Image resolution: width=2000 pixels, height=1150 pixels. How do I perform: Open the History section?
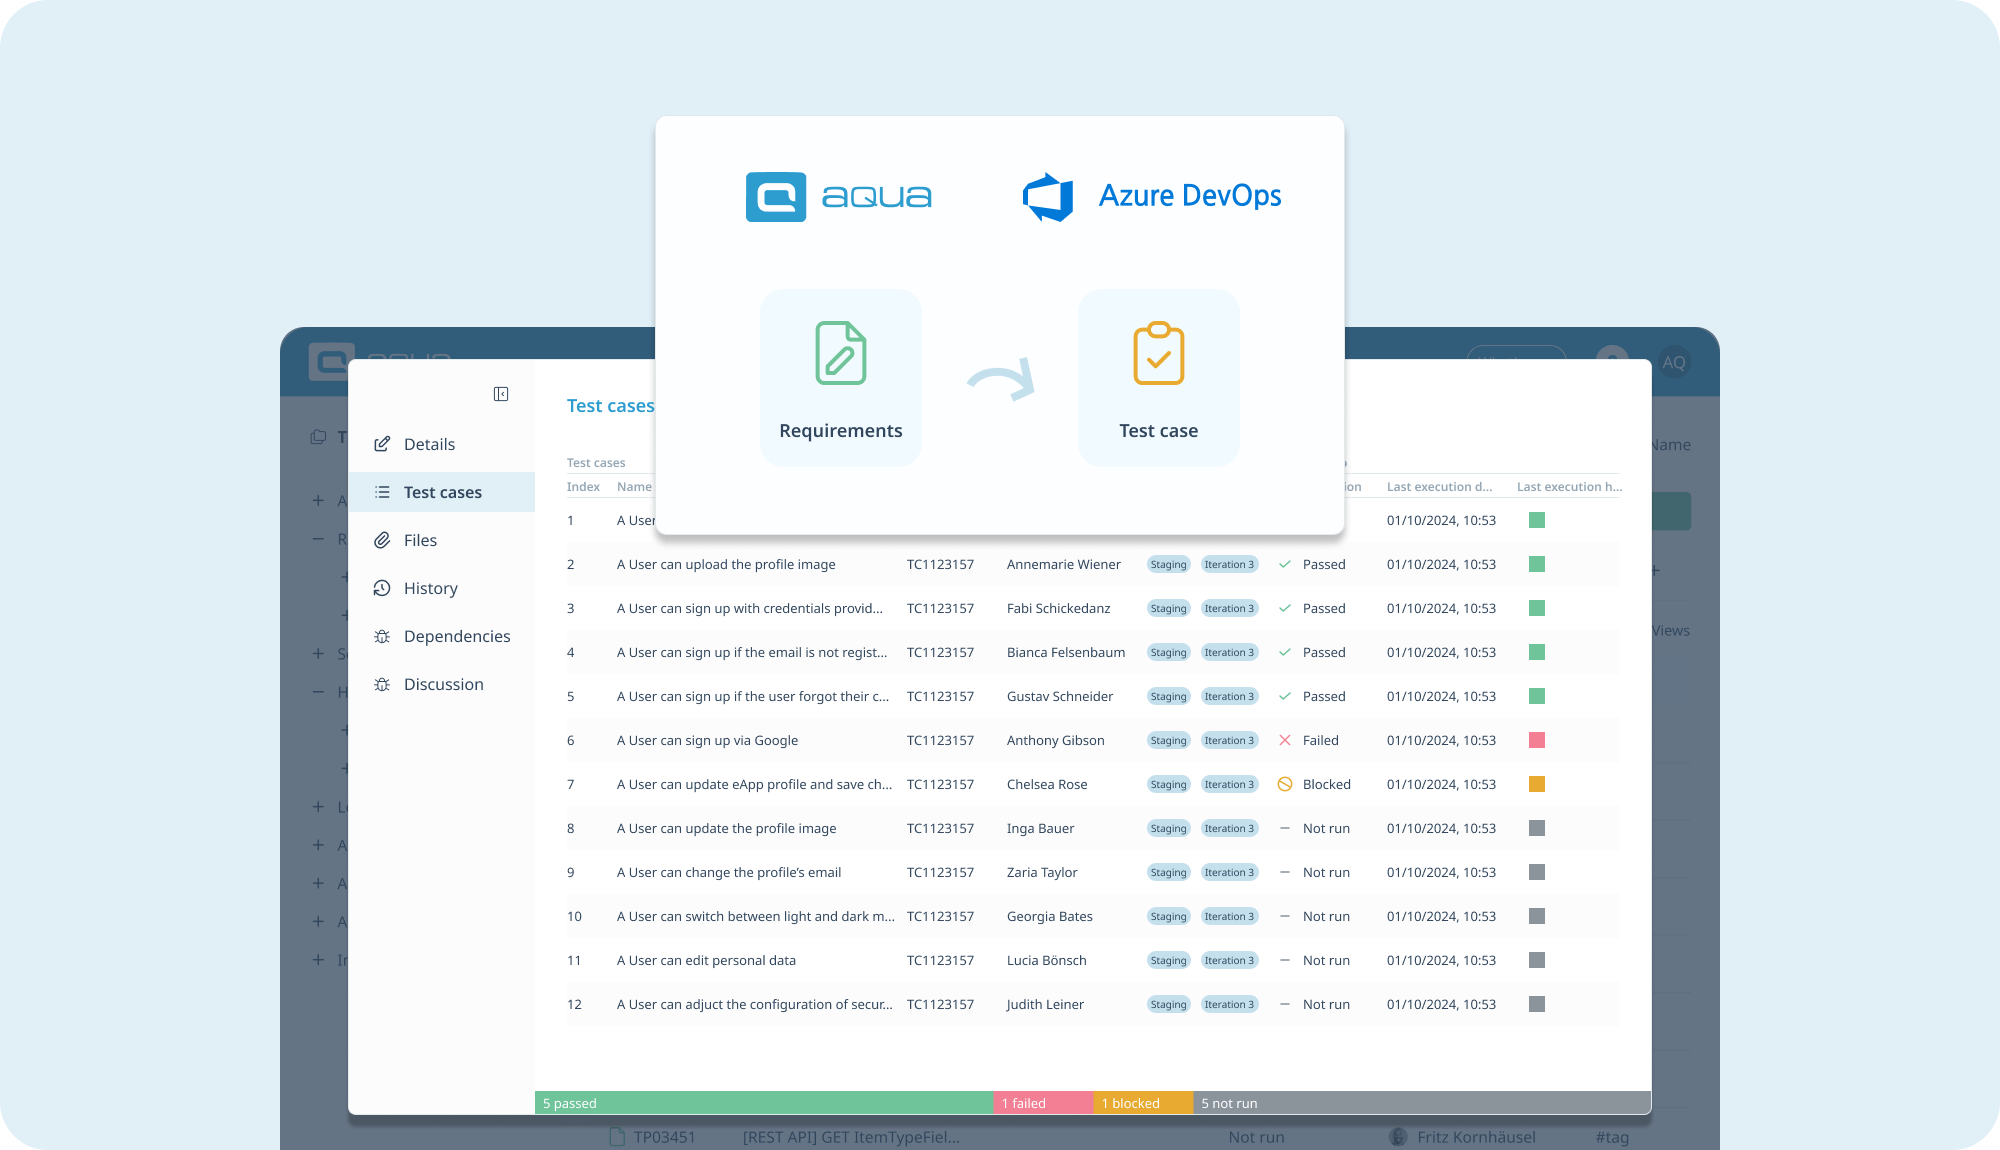(430, 588)
